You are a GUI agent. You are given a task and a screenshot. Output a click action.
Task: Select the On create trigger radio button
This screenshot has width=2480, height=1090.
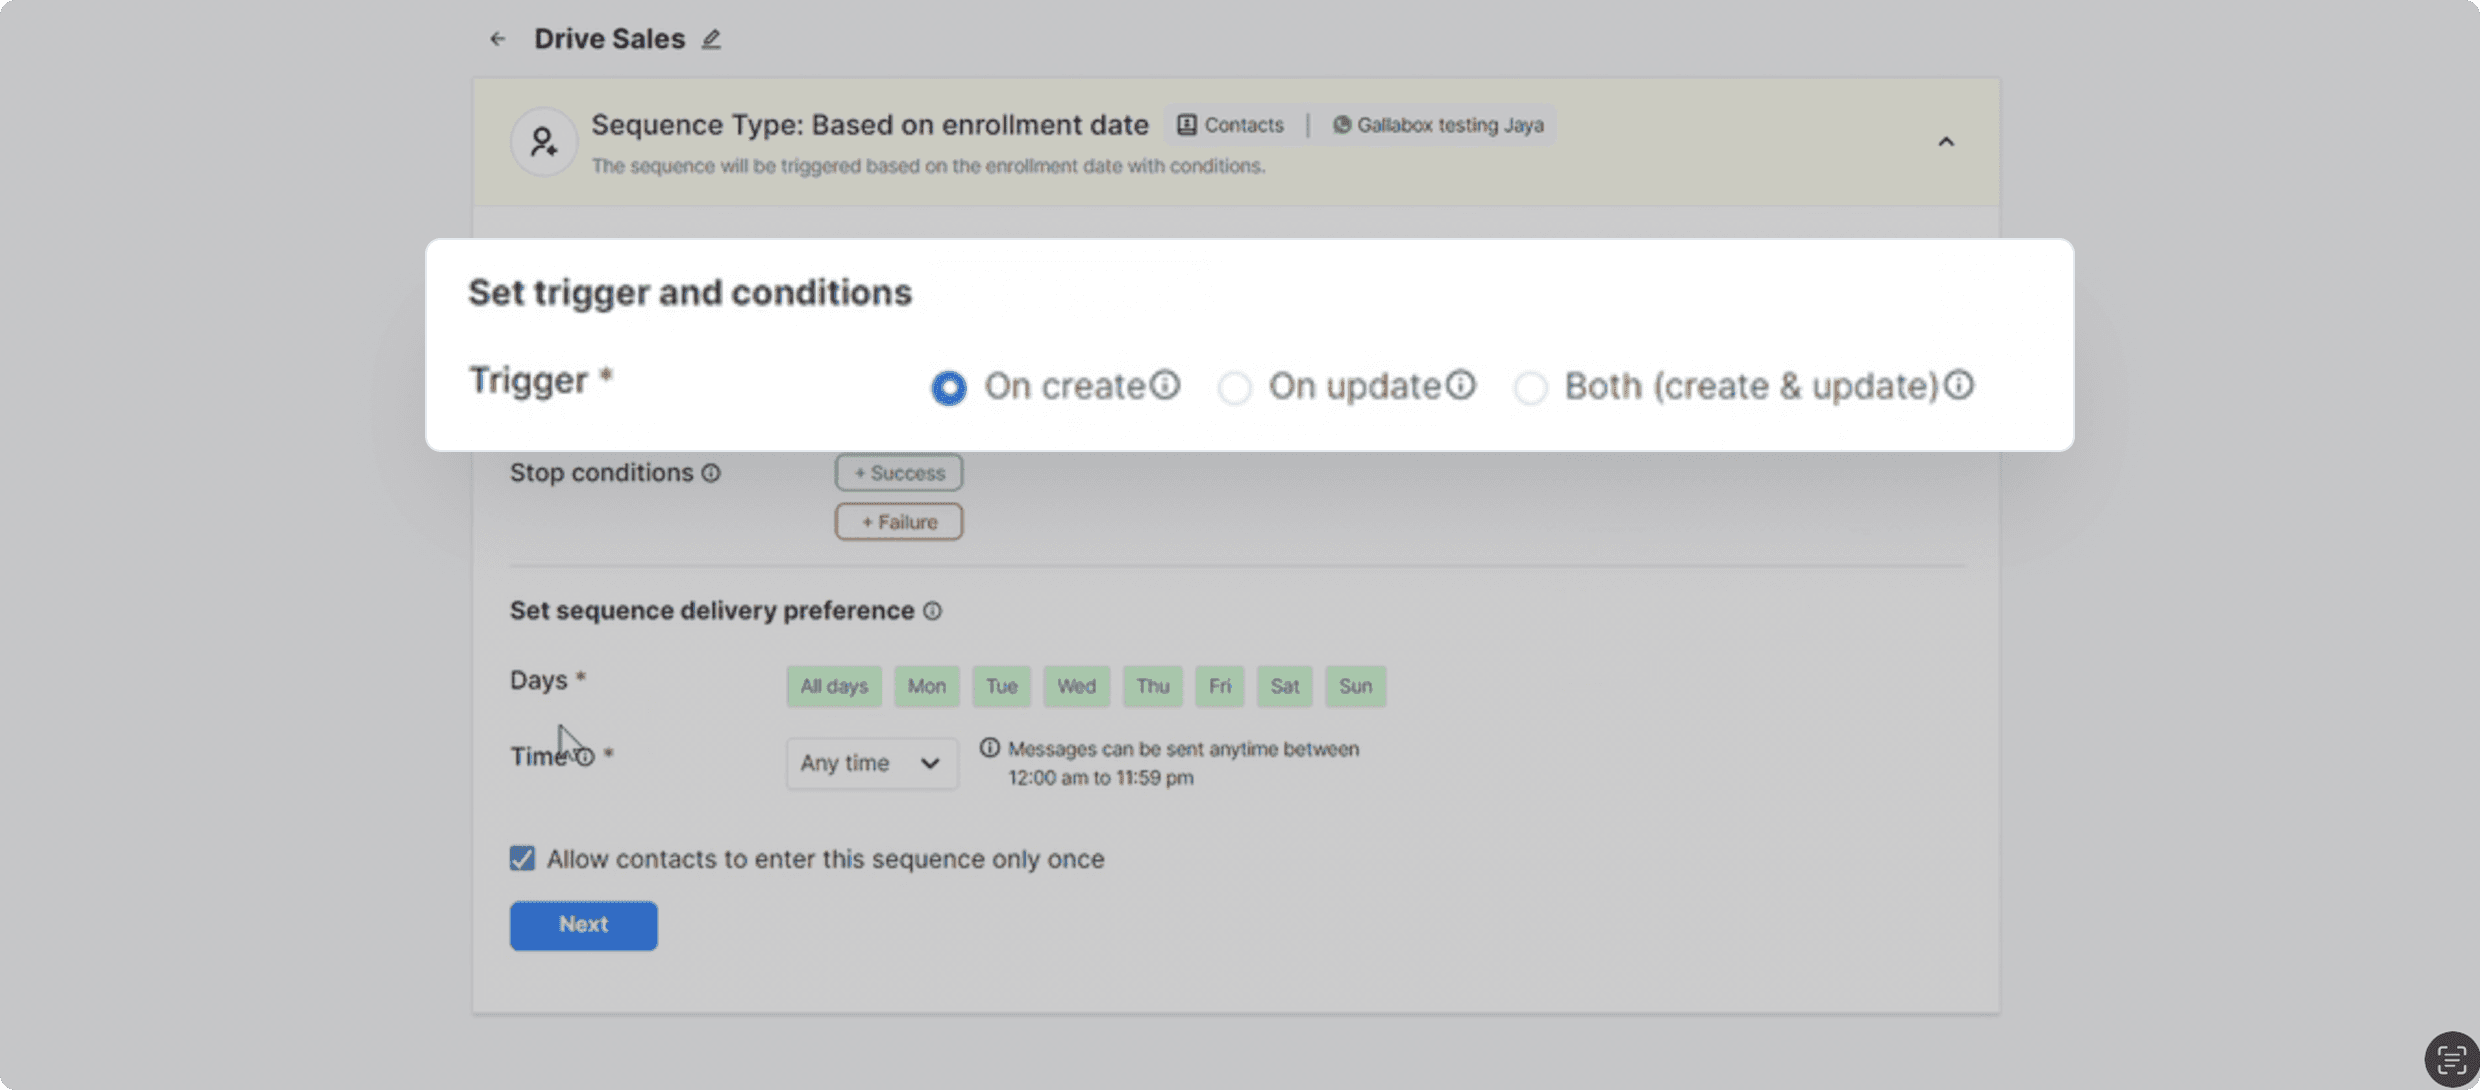pos(949,388)
